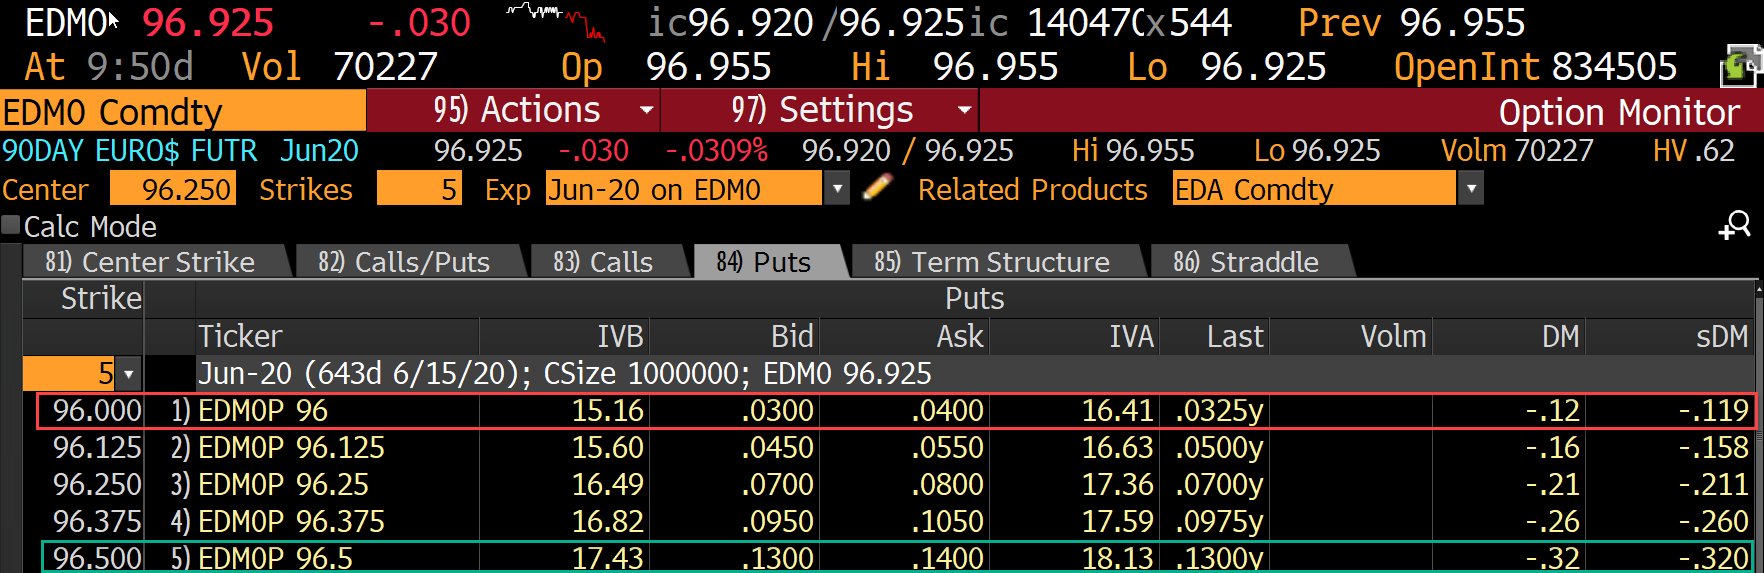Switch to the Center Strike tab
The height and width of the screenshot is (573, 1764).
(150, 262)
